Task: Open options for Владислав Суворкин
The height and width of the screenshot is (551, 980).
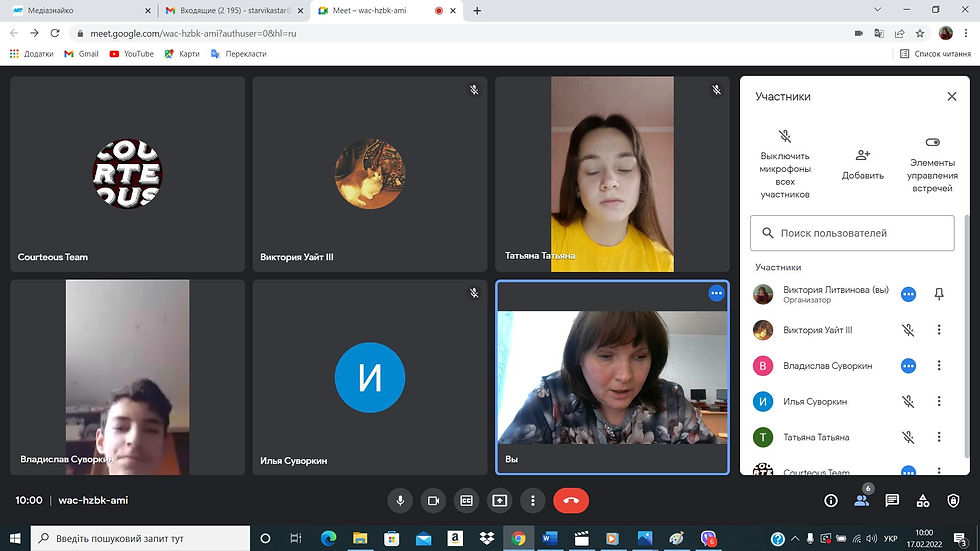Action: [x=939, y=365]
